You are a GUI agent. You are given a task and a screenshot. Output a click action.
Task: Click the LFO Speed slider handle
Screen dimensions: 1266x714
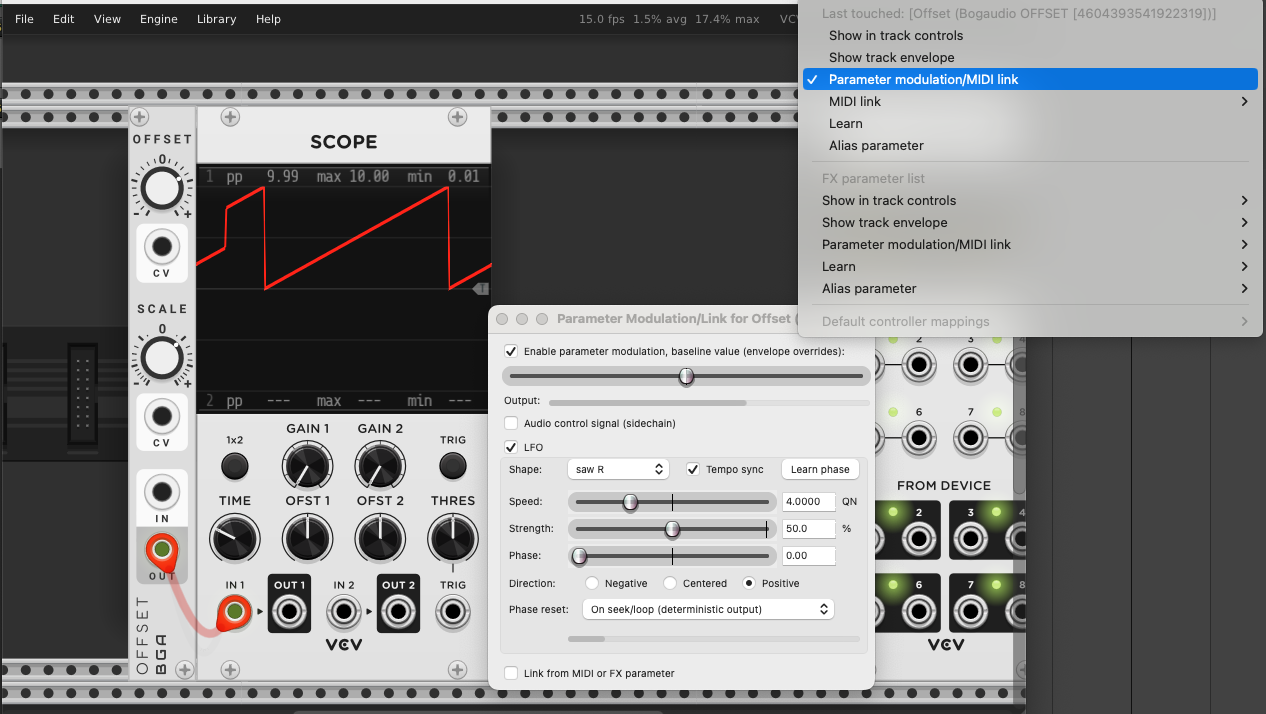pyautogui.click(x=630, y=502)
